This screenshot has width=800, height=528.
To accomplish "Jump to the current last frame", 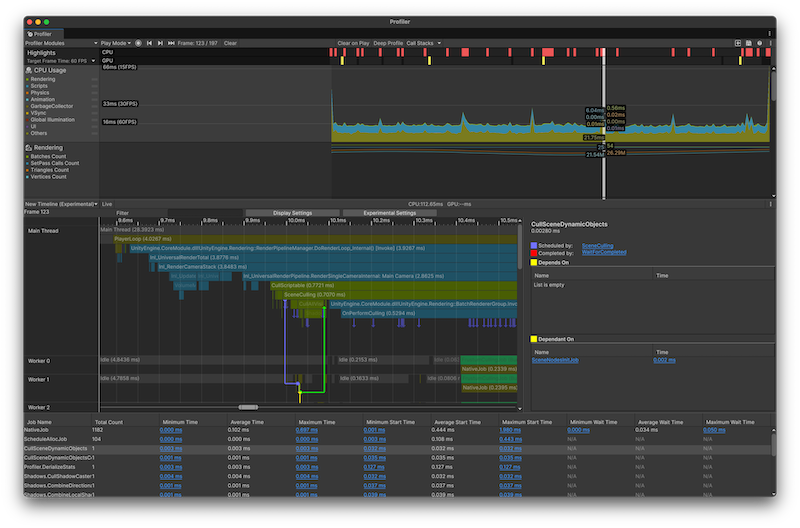I will click(172, 44).
